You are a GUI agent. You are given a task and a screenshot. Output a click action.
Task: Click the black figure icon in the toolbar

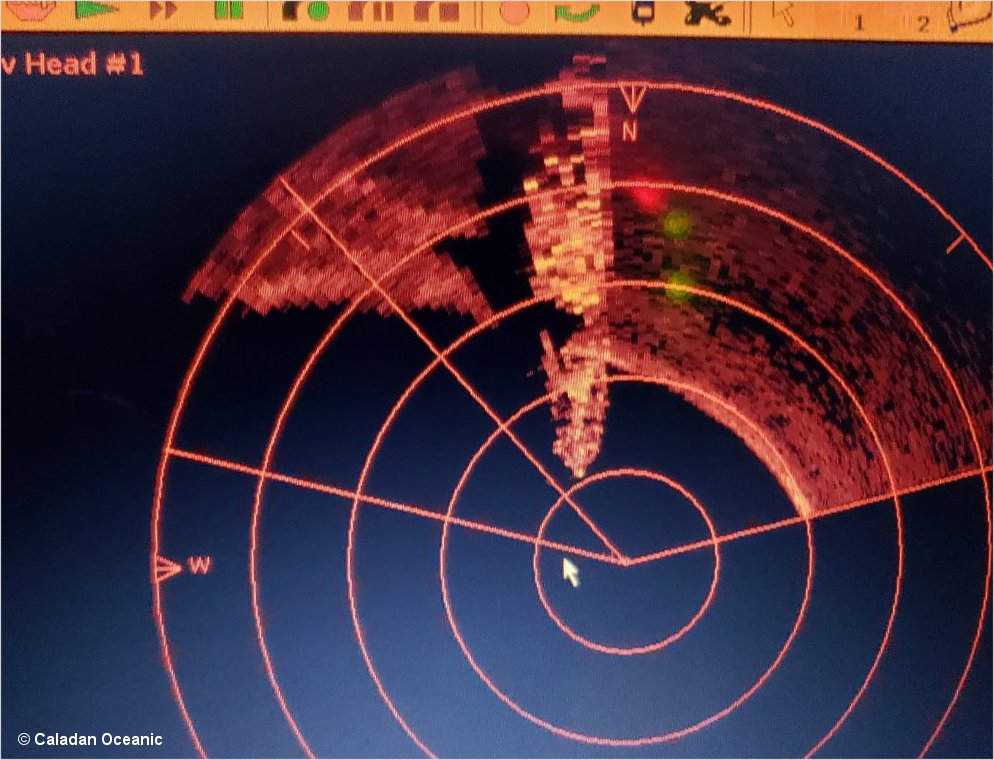[706, 11]
